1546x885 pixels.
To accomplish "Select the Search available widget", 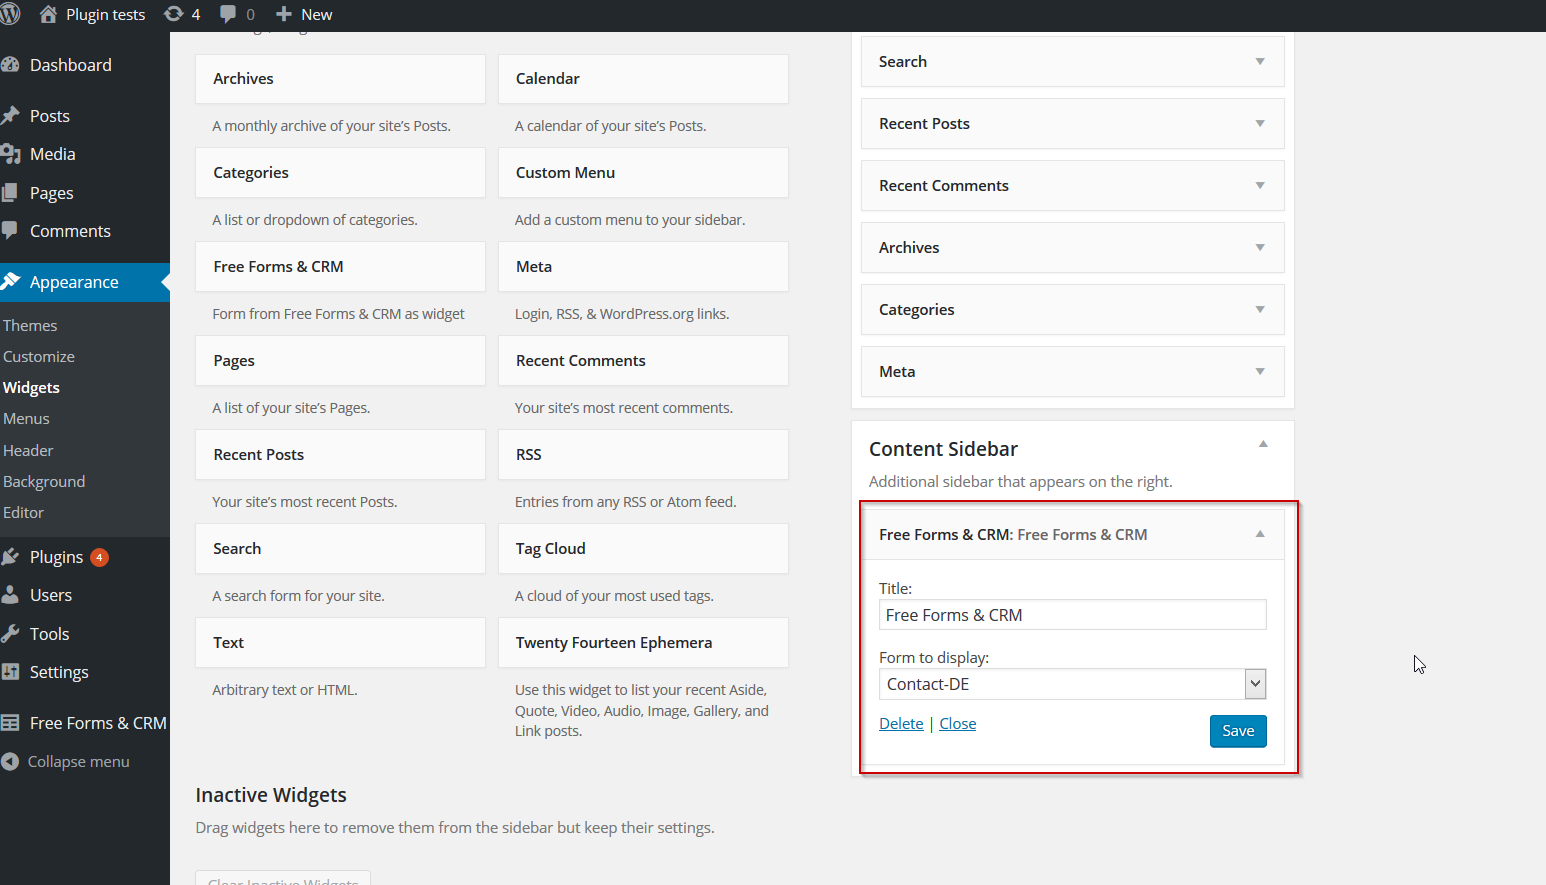I will (340, 549).
